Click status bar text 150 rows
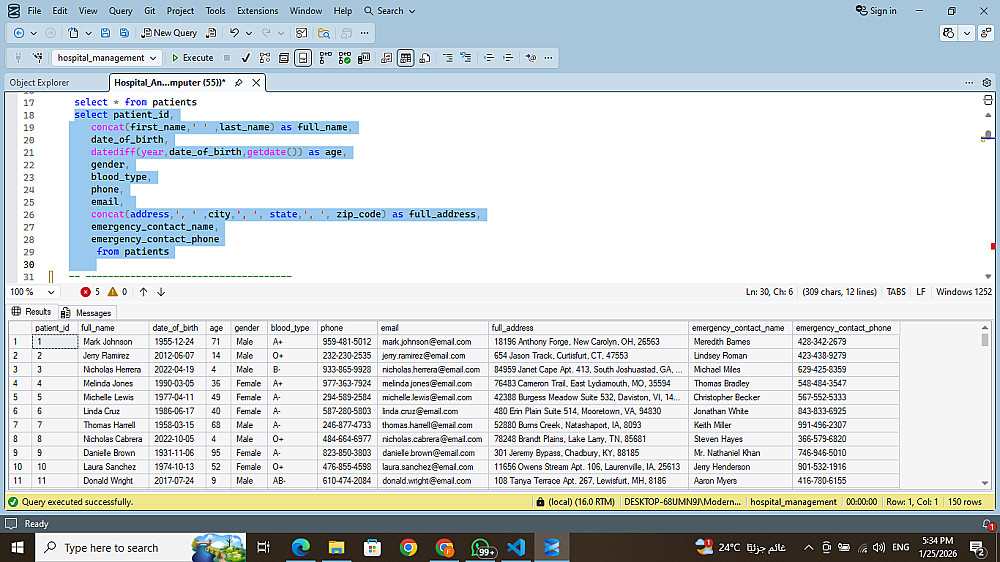This screenshot has width=1000, height=562. [x=964, y=502]
